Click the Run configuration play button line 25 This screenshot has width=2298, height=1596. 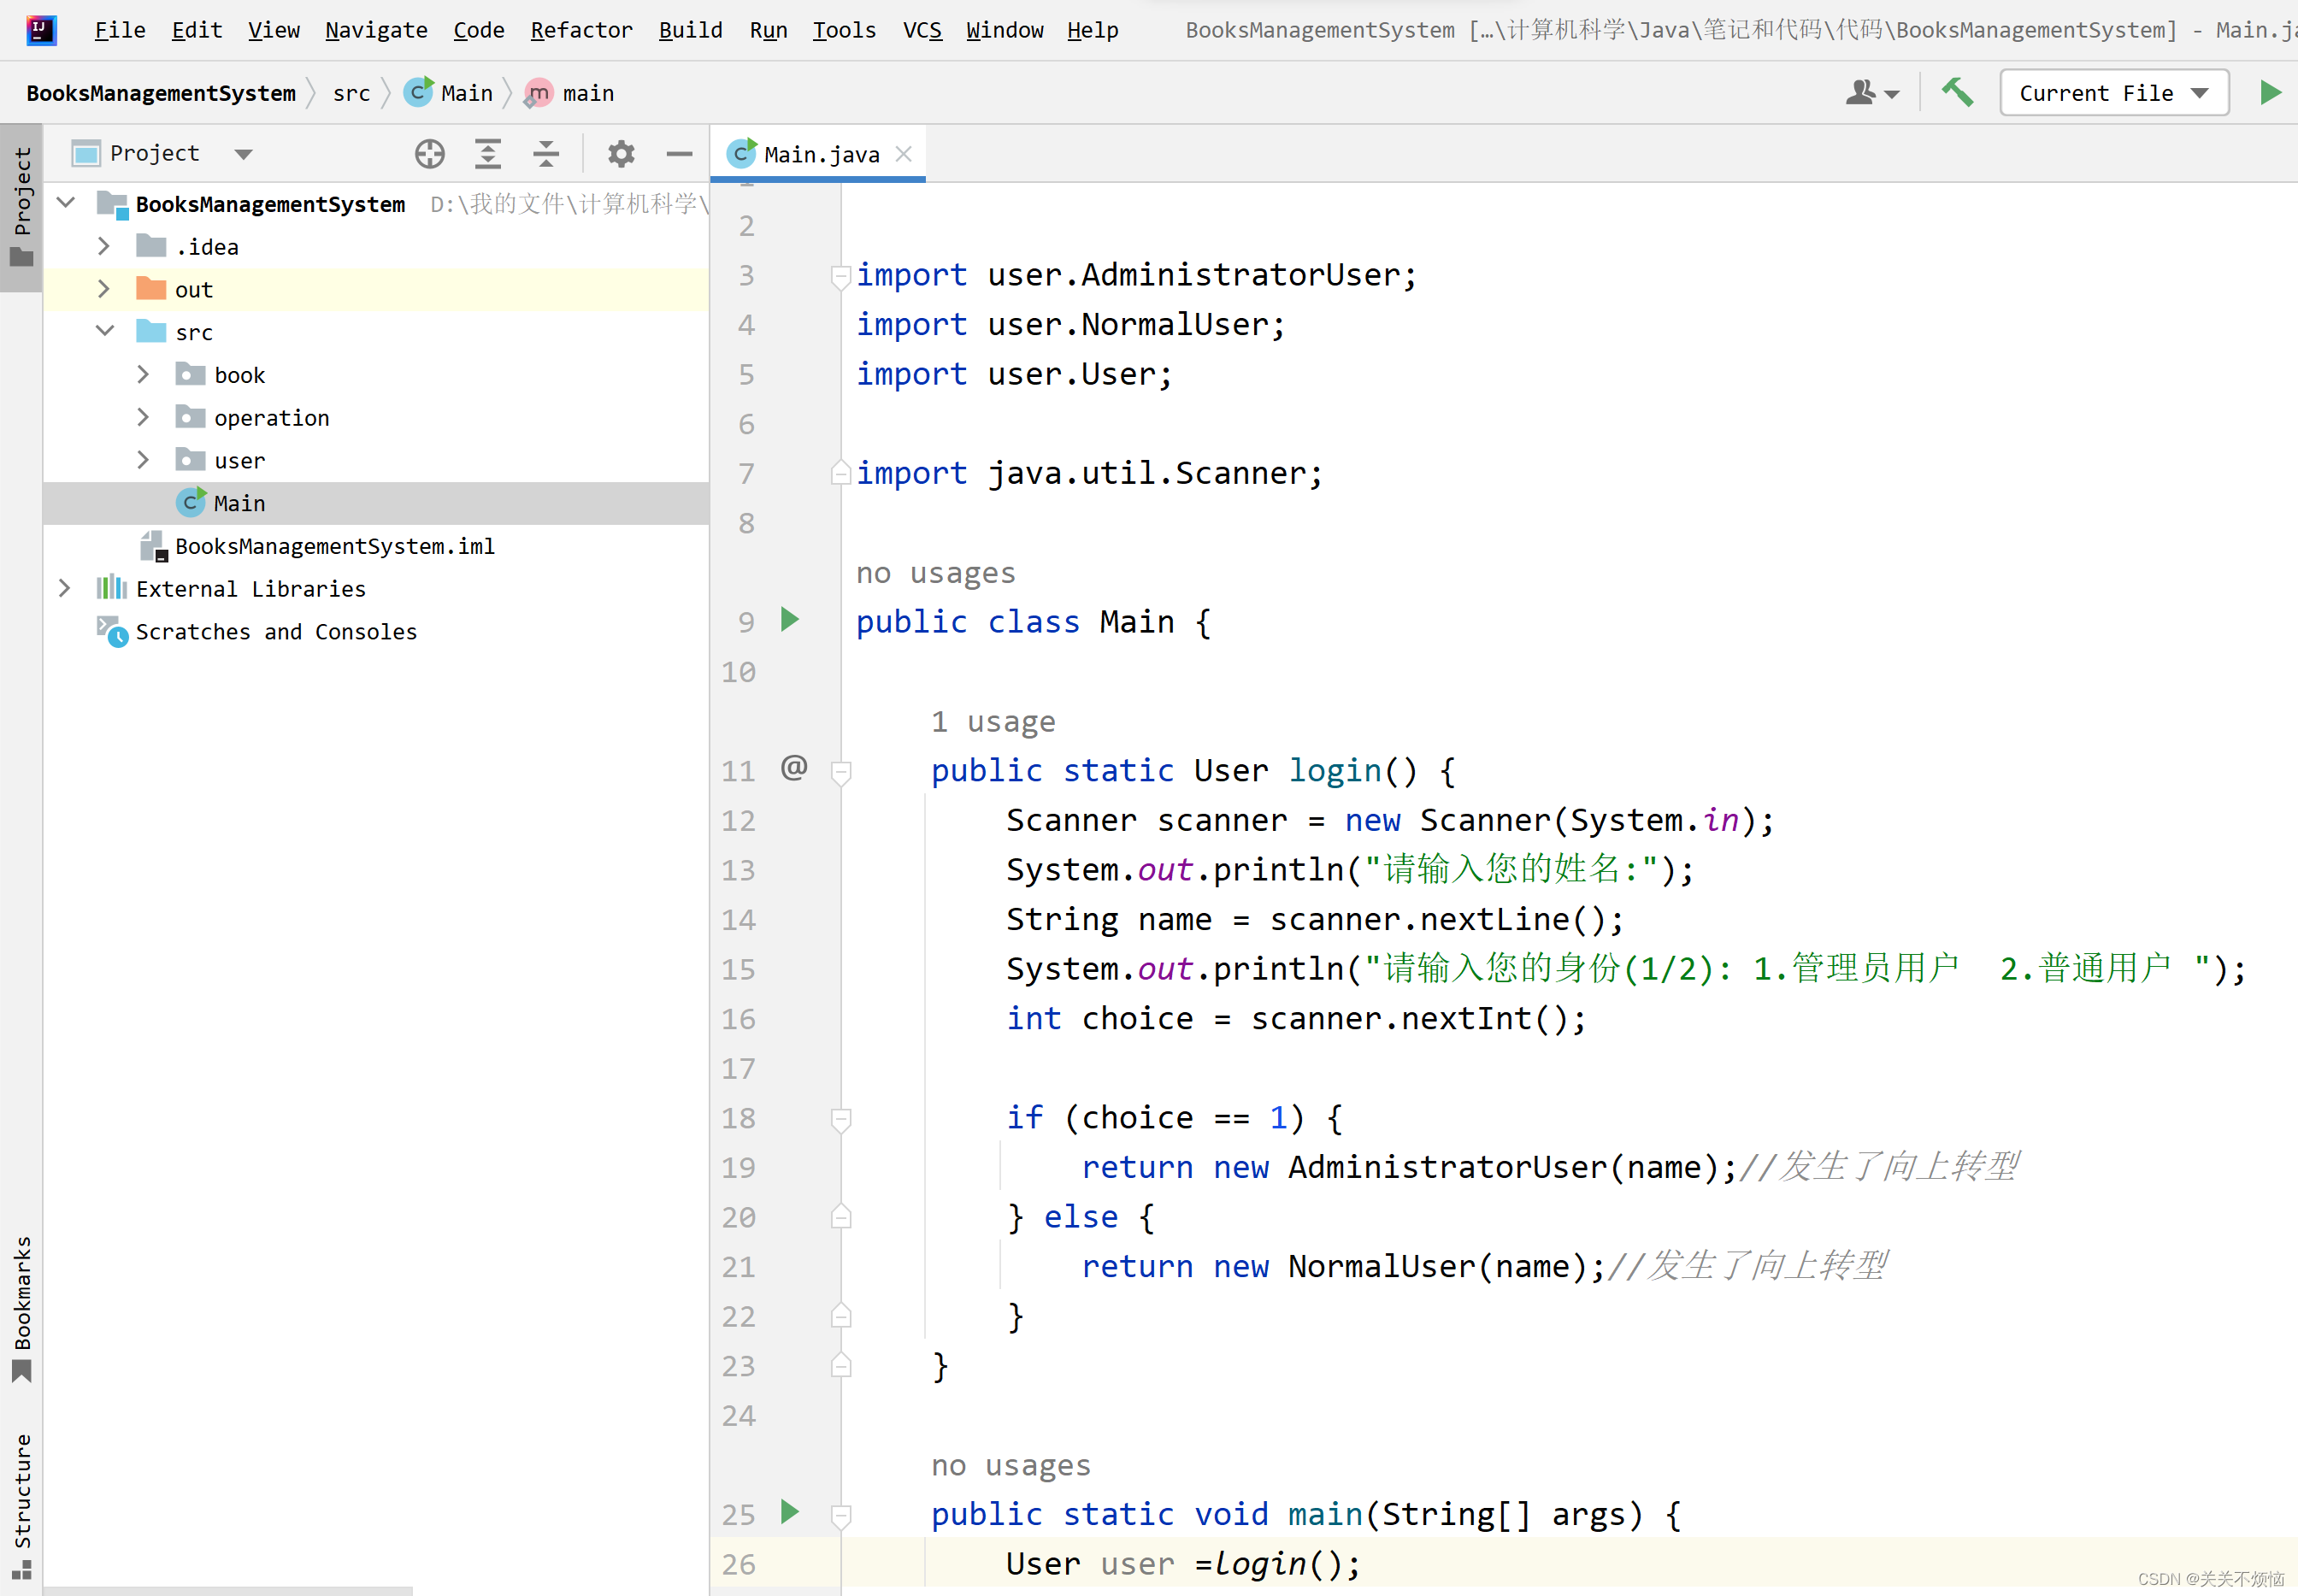791,1512
